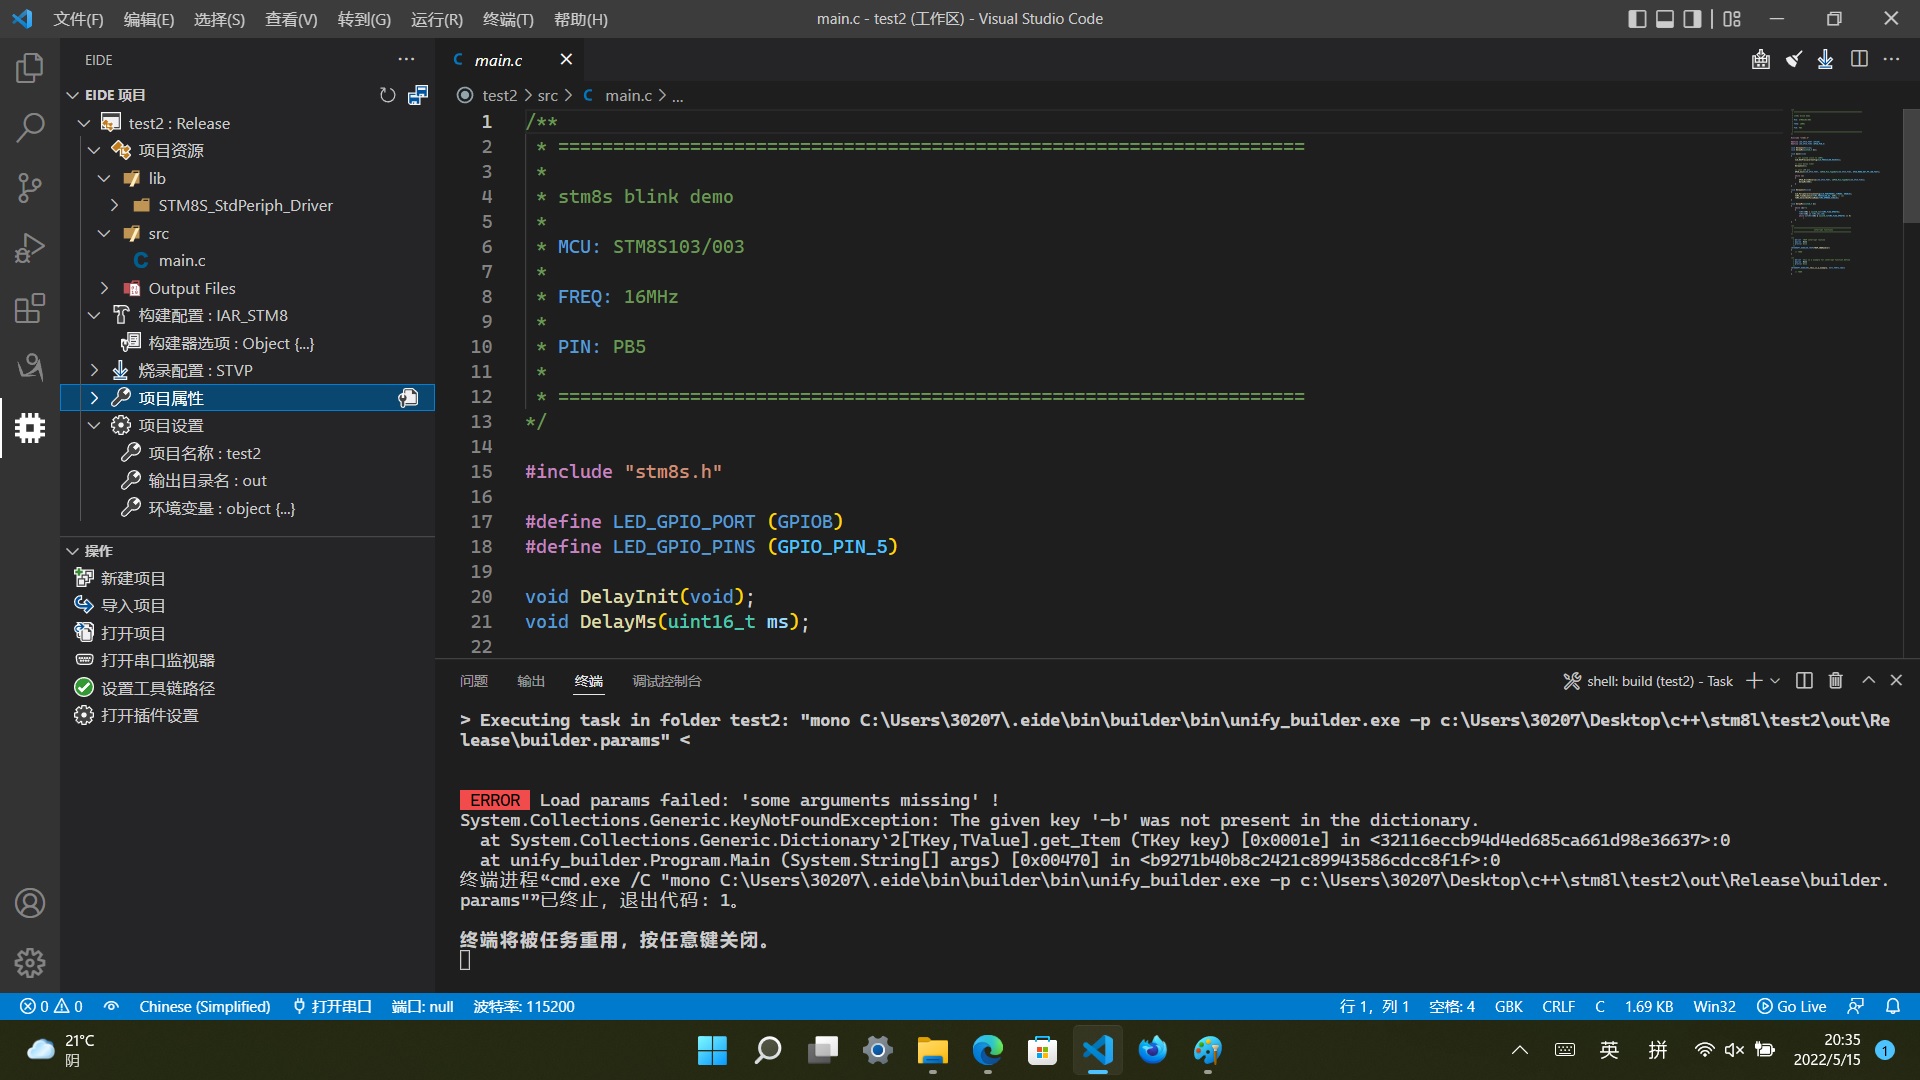Image resolution: width=1920 pixels, height=1080 pixels.
Task: Expand the STM8S_StdPeriph_Driver folder
Action: coord(114,205)
